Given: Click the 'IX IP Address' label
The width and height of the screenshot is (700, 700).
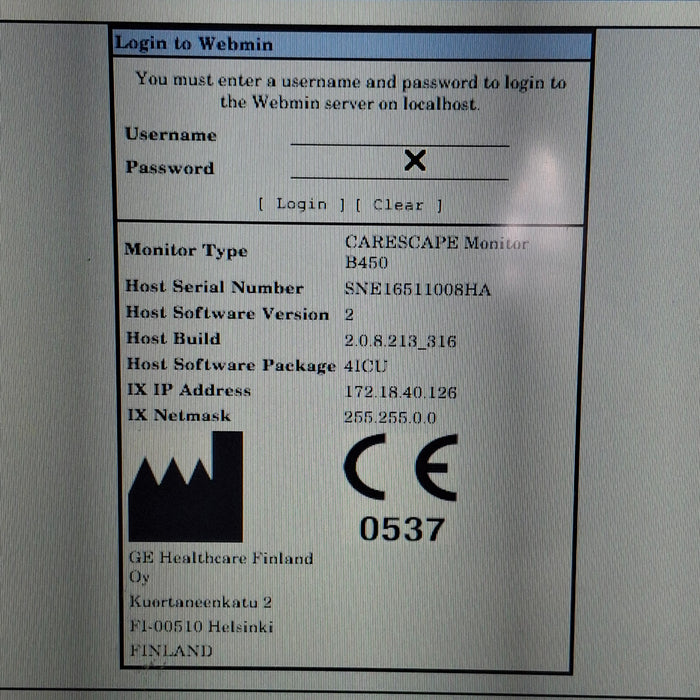Looking at the screenshot, I should [189, 390].
